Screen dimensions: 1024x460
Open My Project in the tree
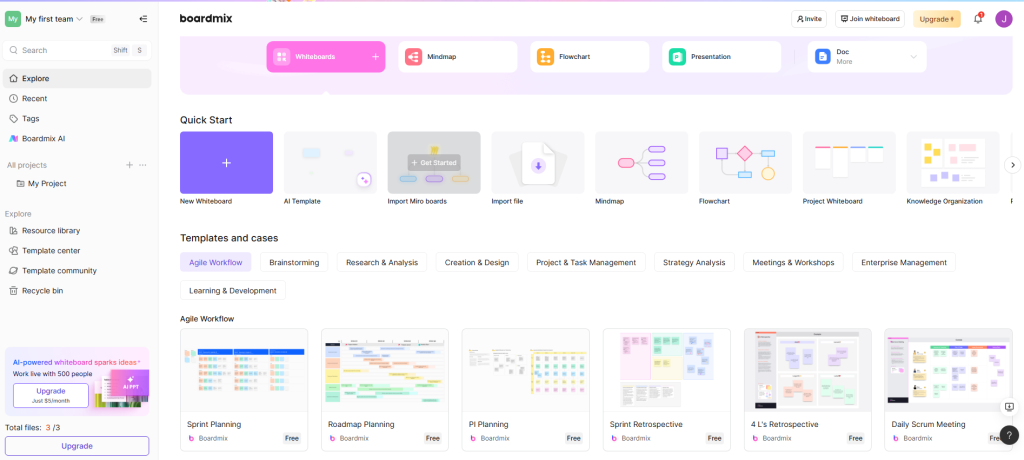point(47,184)
